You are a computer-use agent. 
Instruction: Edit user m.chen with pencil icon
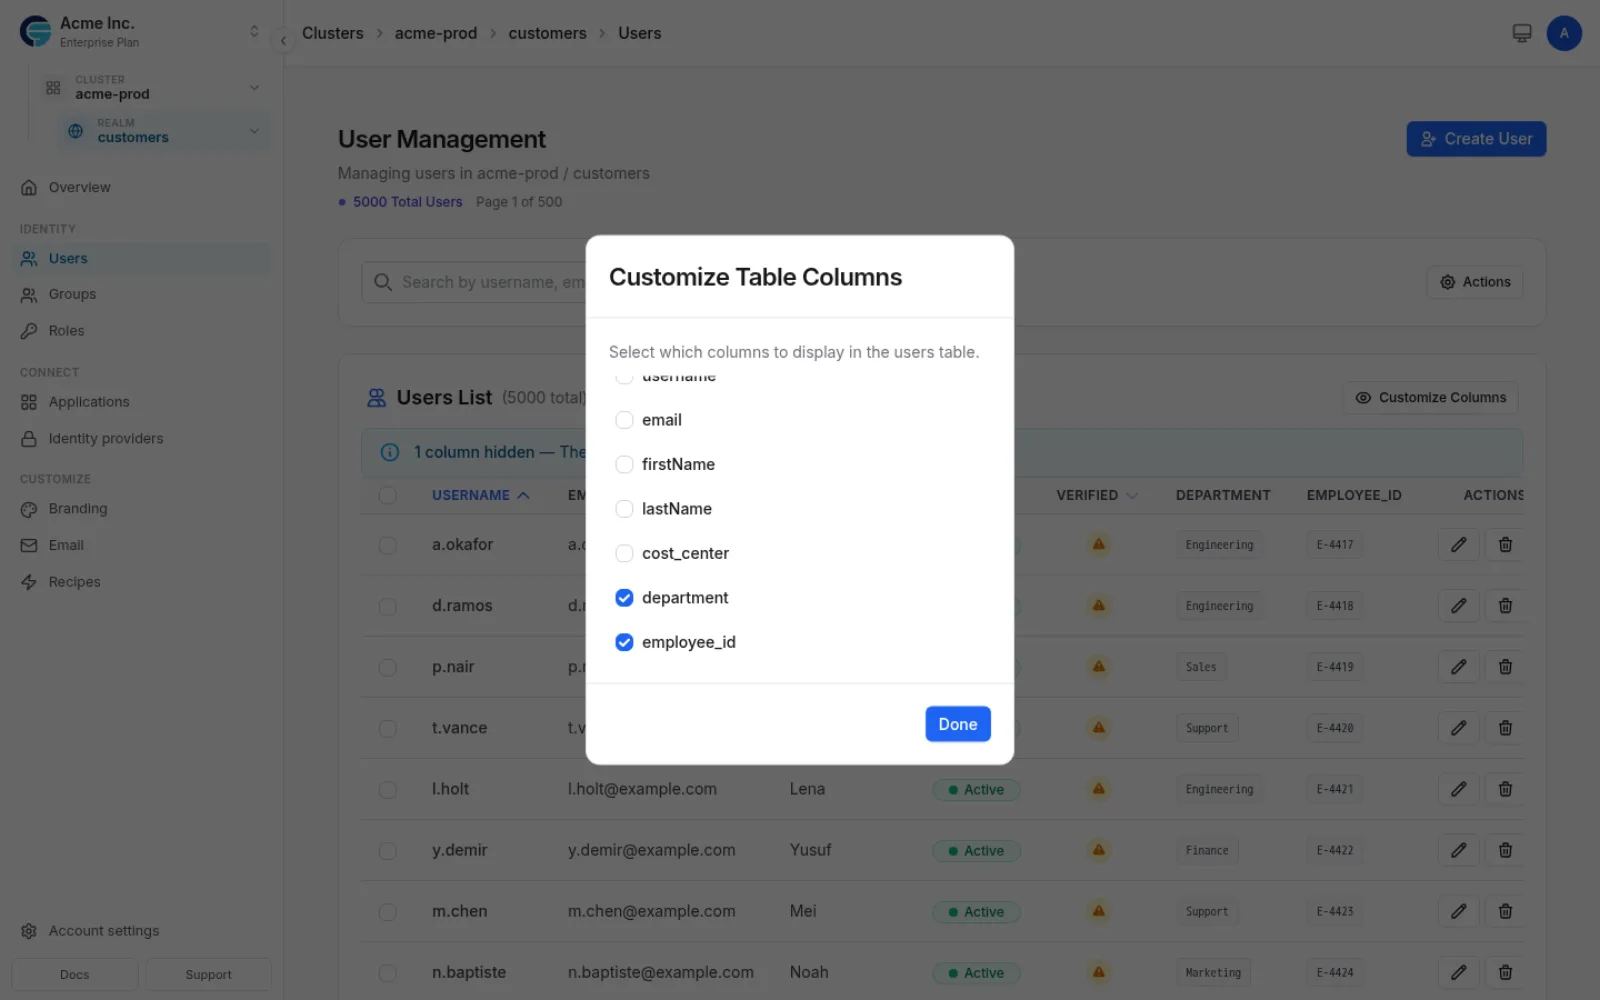(1458, 911)
